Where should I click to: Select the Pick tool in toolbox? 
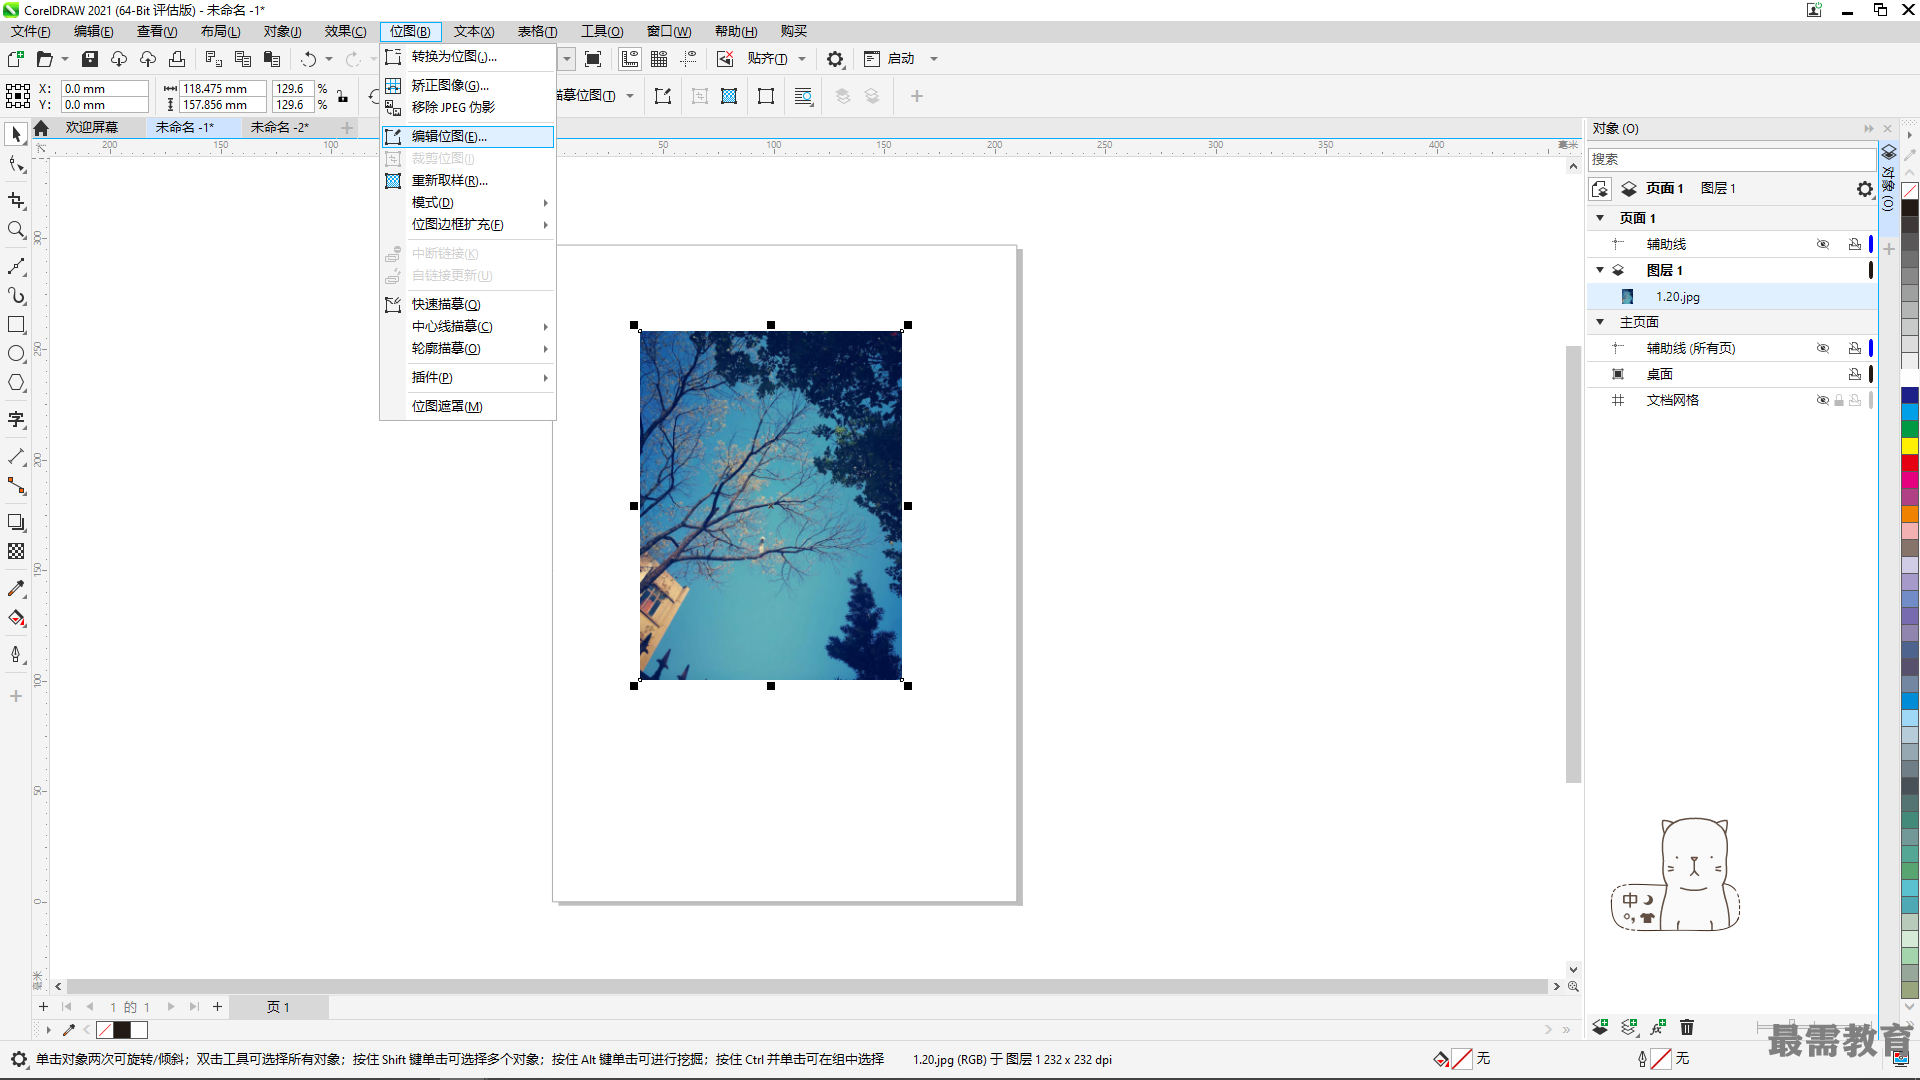coord(16,134)
